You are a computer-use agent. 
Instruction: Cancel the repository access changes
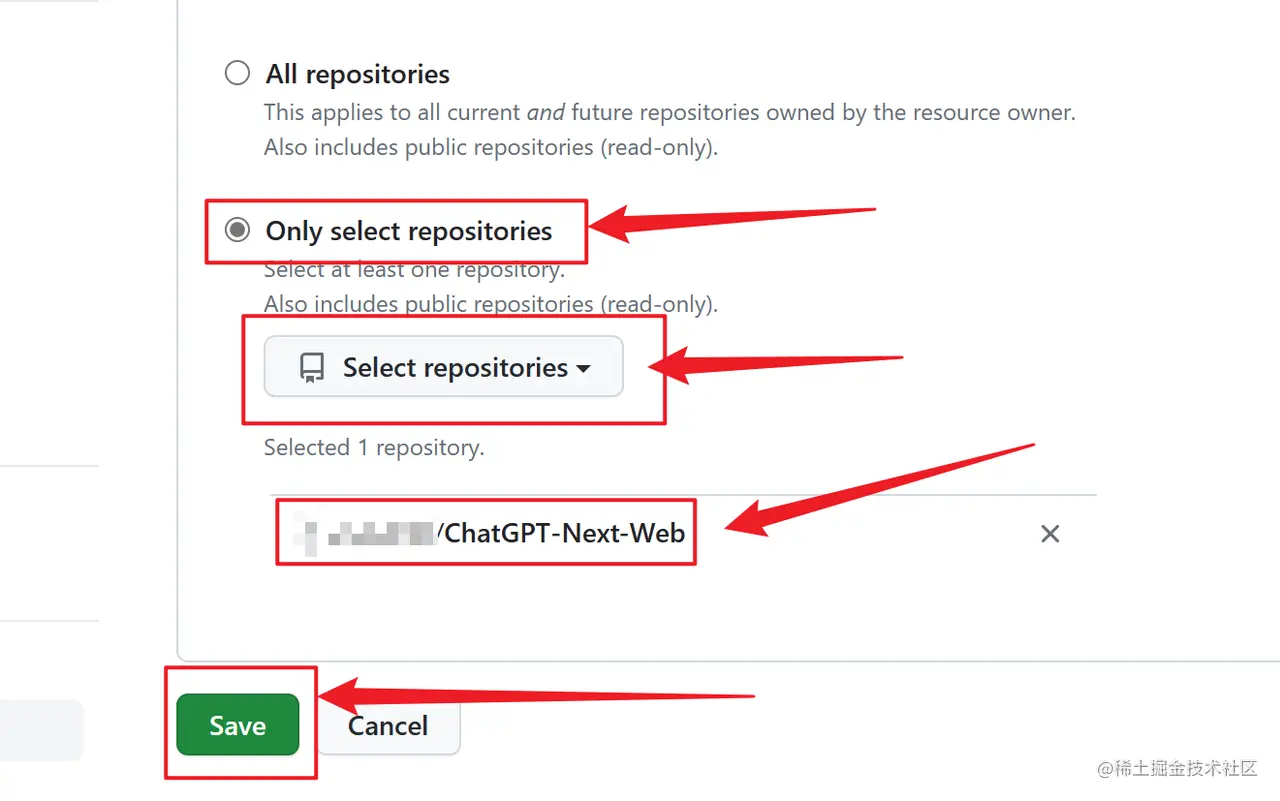coord(388,725)
